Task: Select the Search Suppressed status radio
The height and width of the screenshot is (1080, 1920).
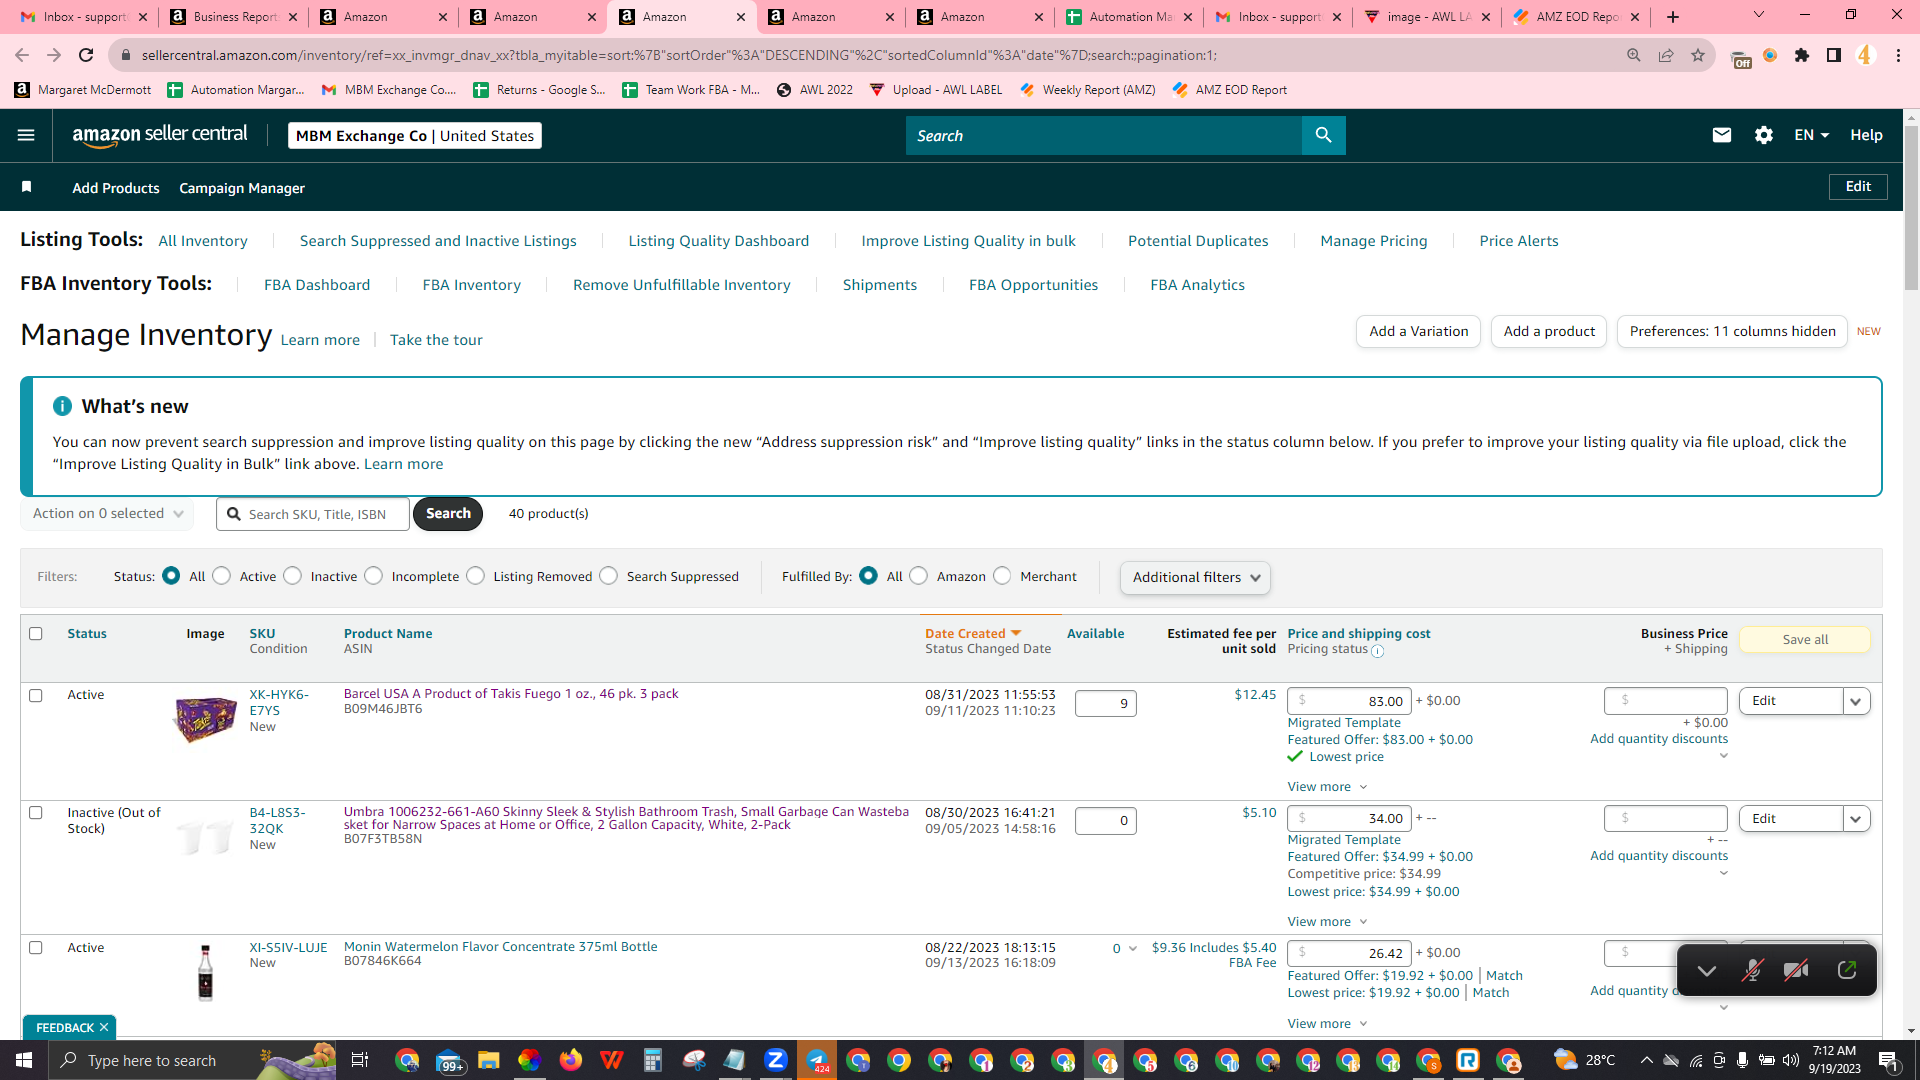Action: pos(609,576)
